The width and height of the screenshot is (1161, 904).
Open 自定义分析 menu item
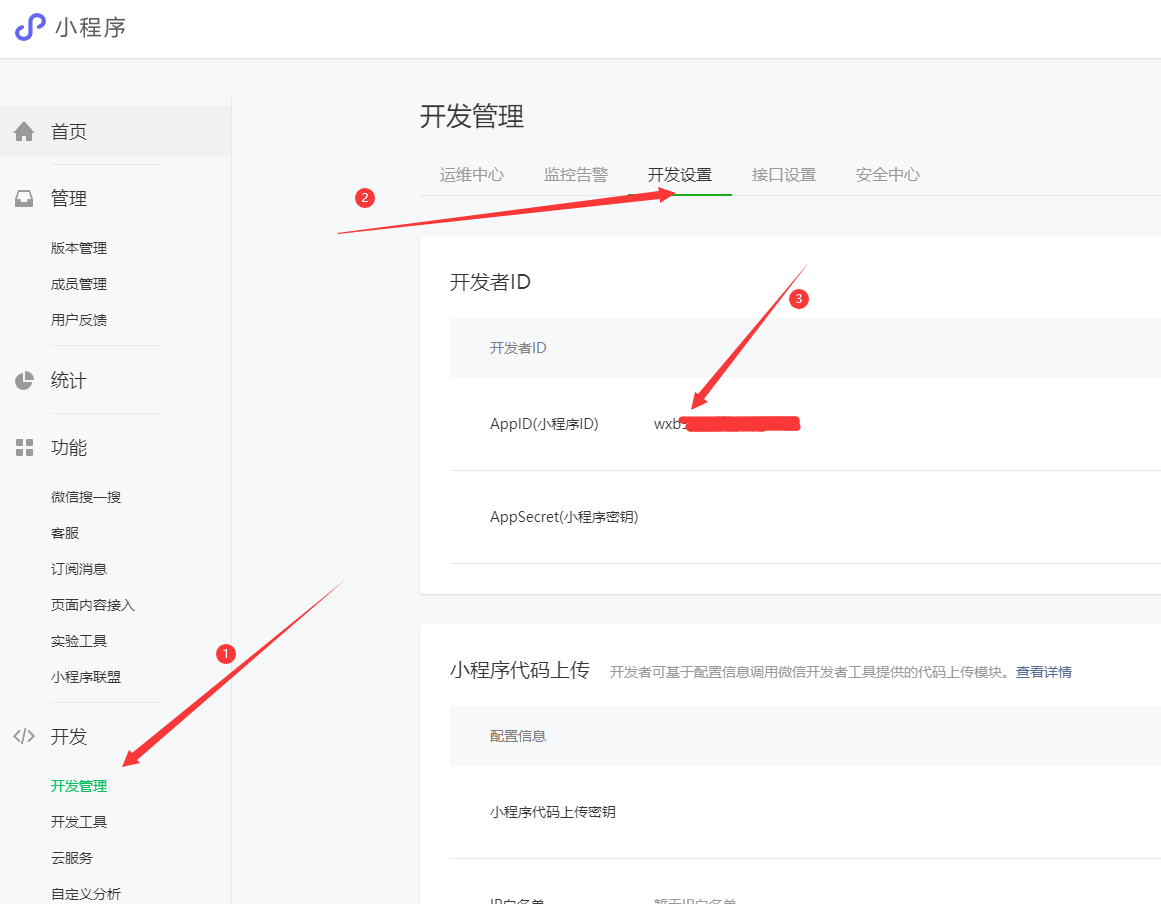(x=86, y=894)
